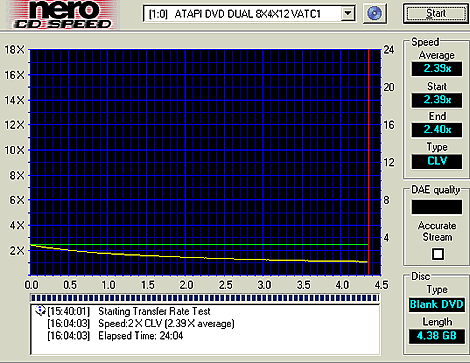This screenshot has height=363, width=470.
Task: Click the log entry icon beside 15:40:01
Action: 40,311
